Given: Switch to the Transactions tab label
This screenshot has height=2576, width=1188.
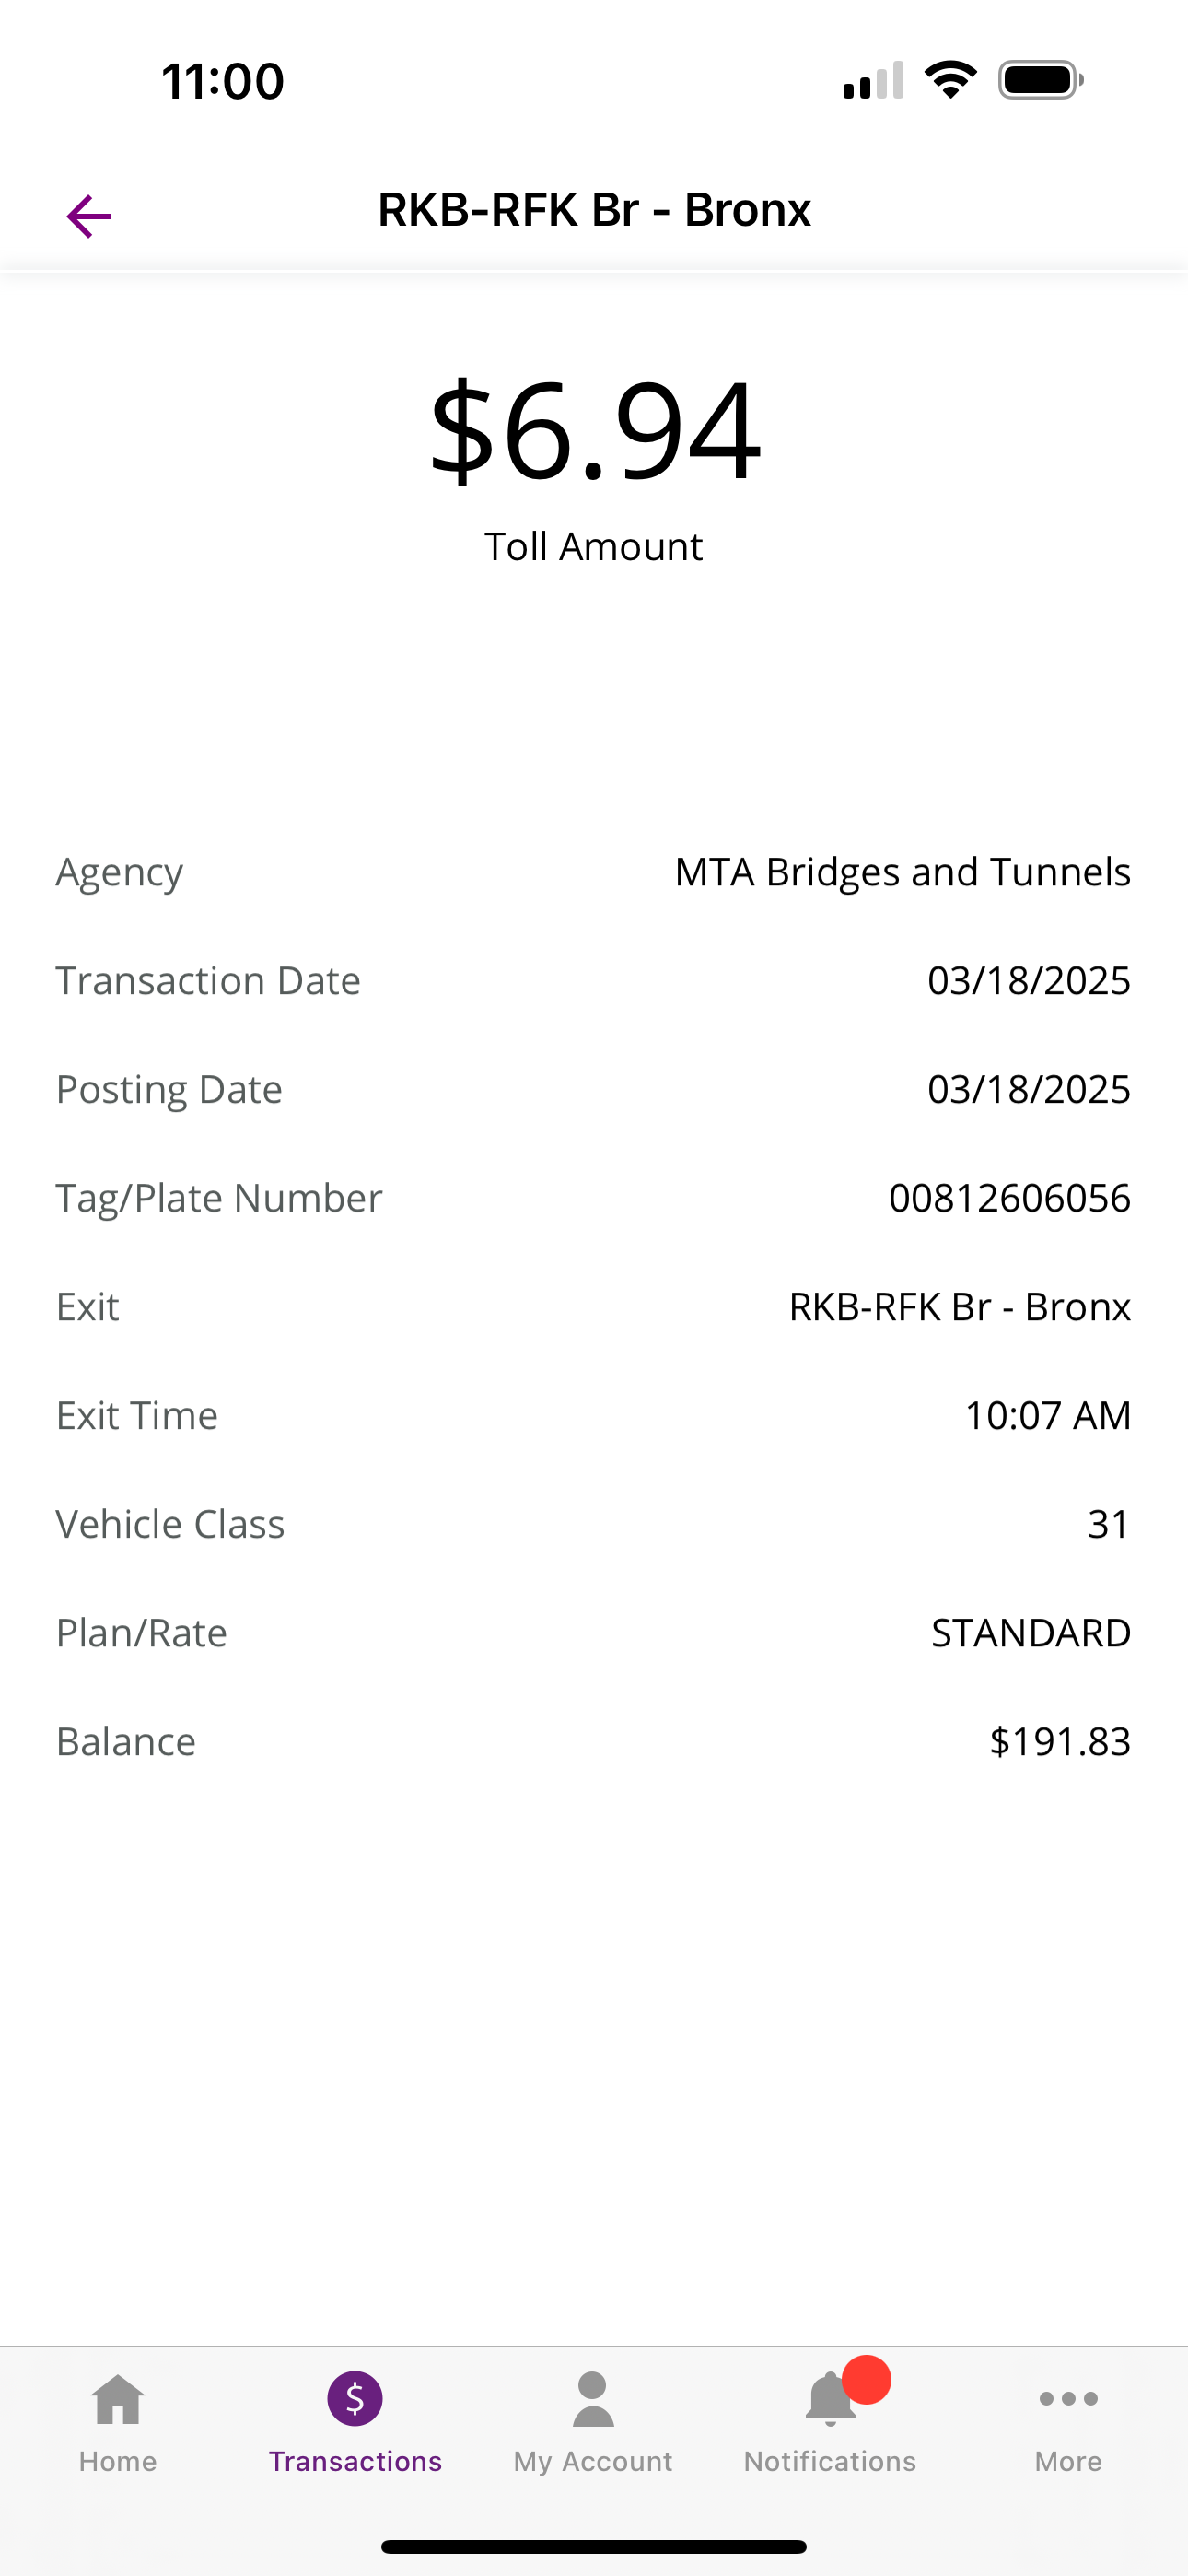Looking at the screenshot, I should pyautogui.click(x=355, y=2461).
